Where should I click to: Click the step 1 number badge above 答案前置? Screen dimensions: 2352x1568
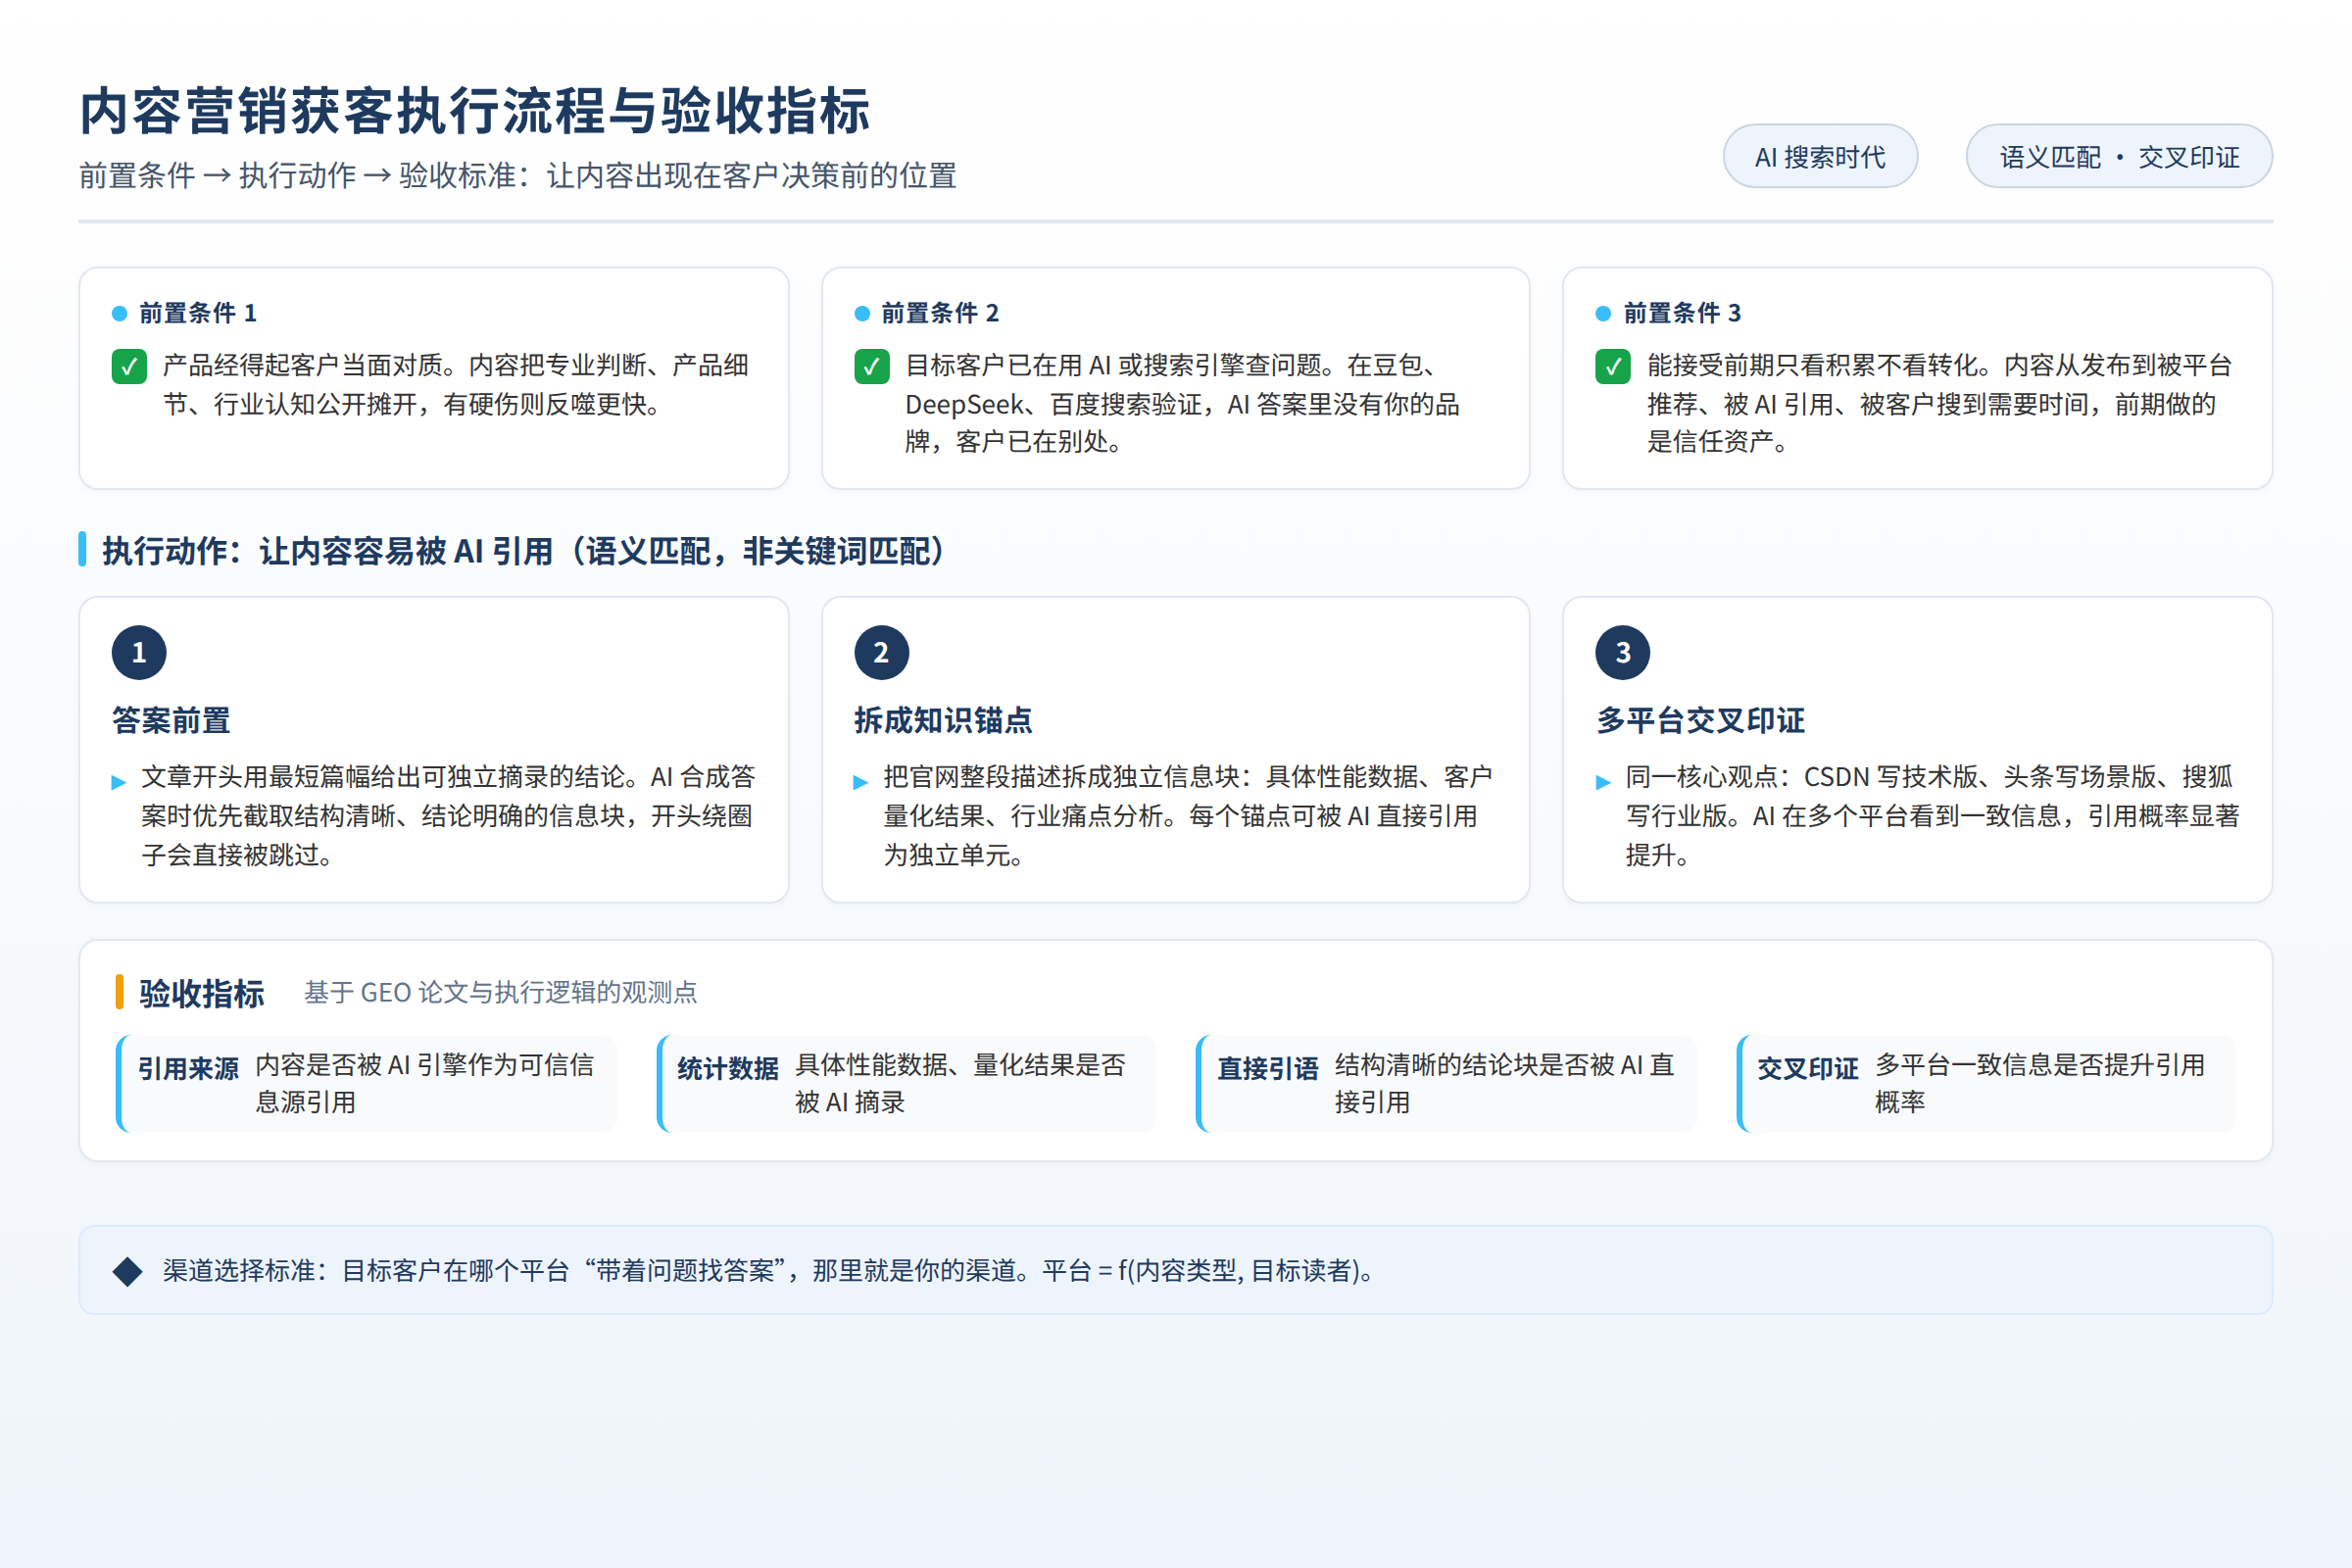[139, 652]
